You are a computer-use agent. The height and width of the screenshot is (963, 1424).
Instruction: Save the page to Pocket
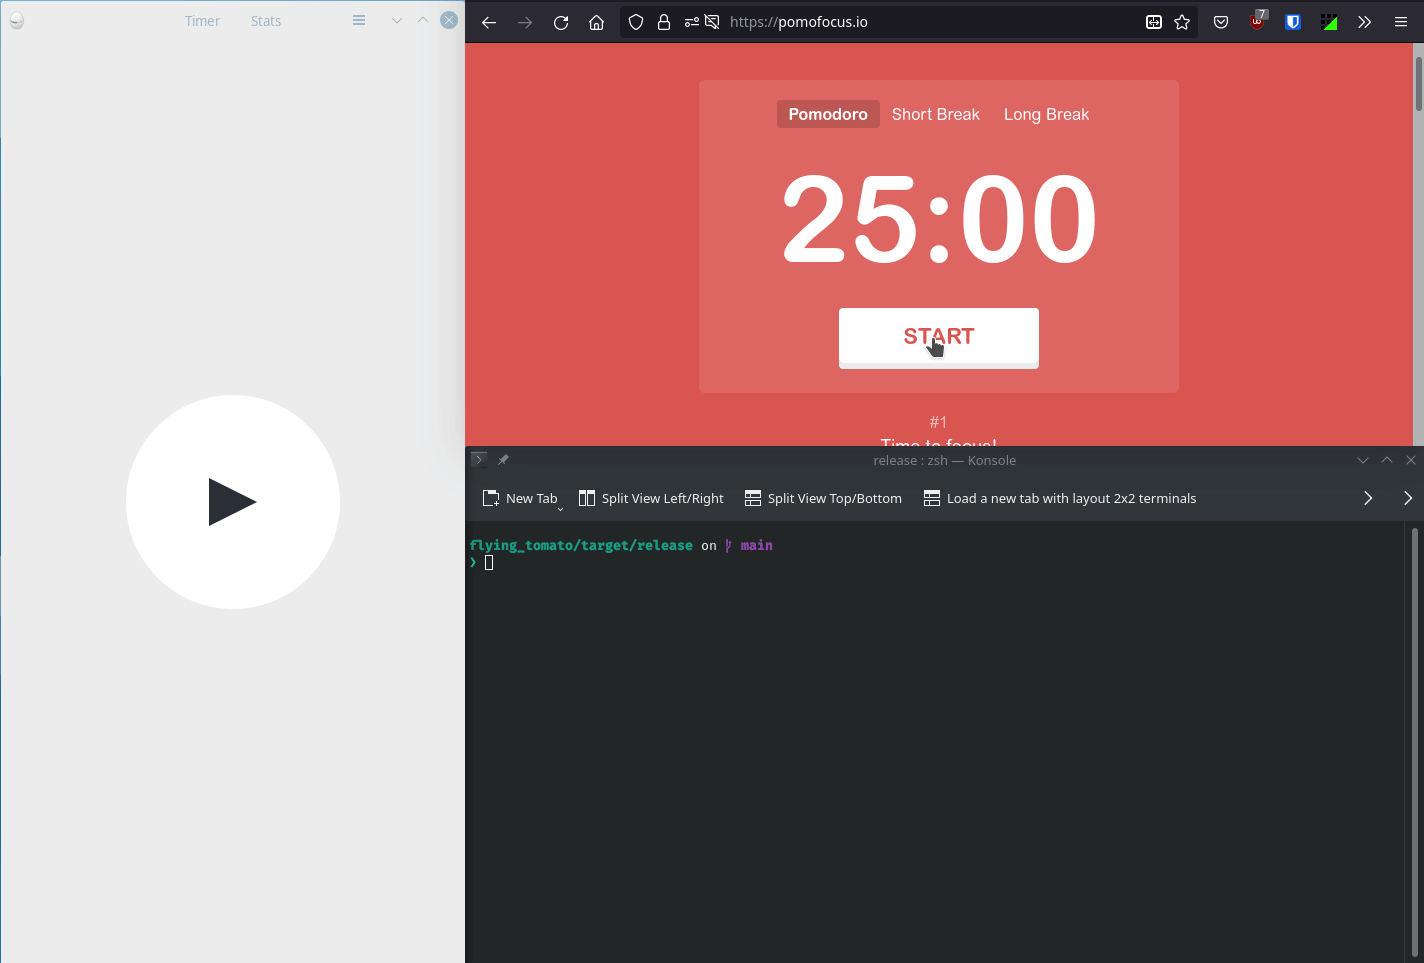[1221, 22]
